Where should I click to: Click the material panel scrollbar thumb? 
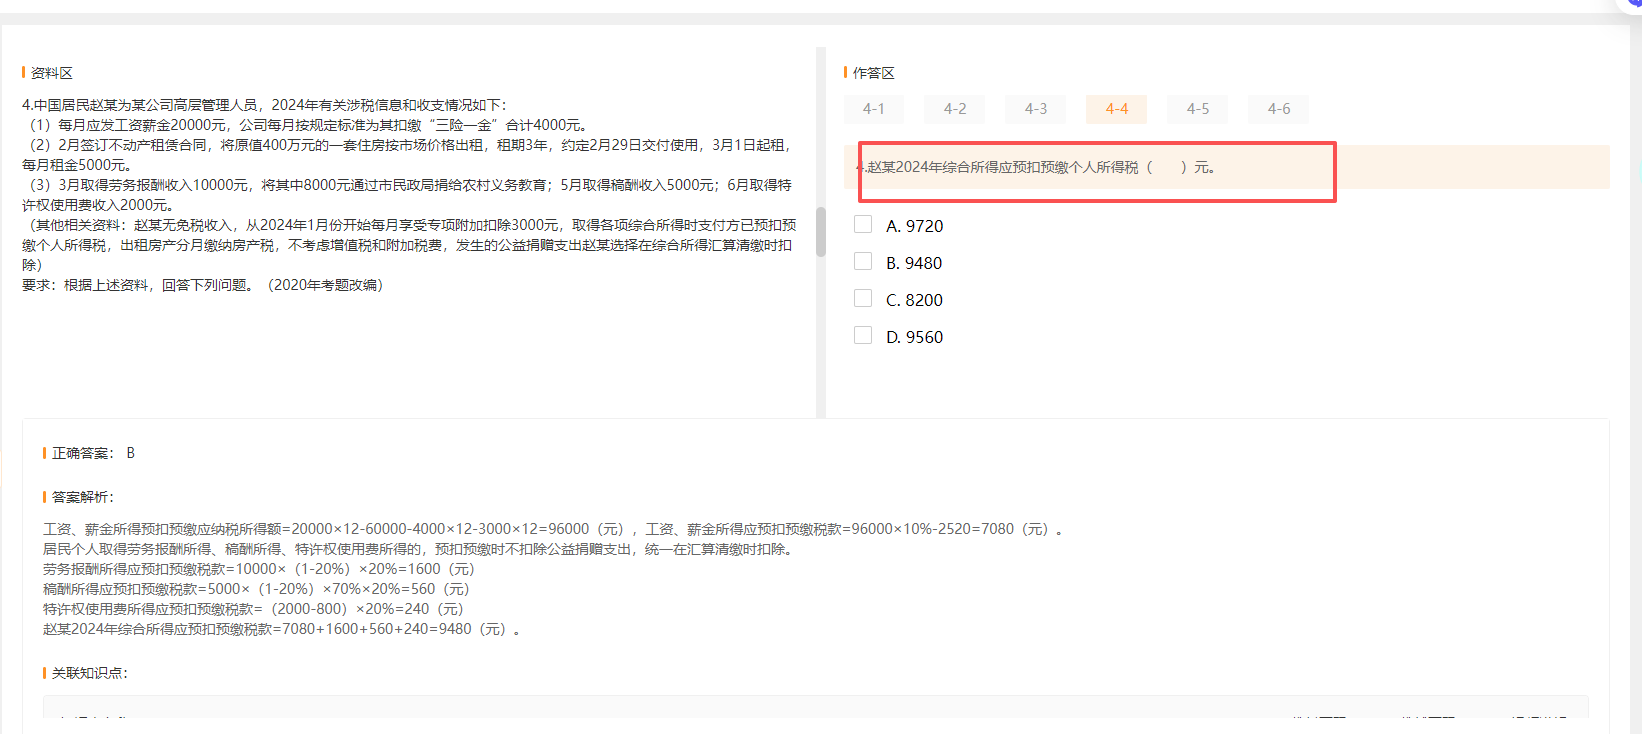(x=821, y=232)
